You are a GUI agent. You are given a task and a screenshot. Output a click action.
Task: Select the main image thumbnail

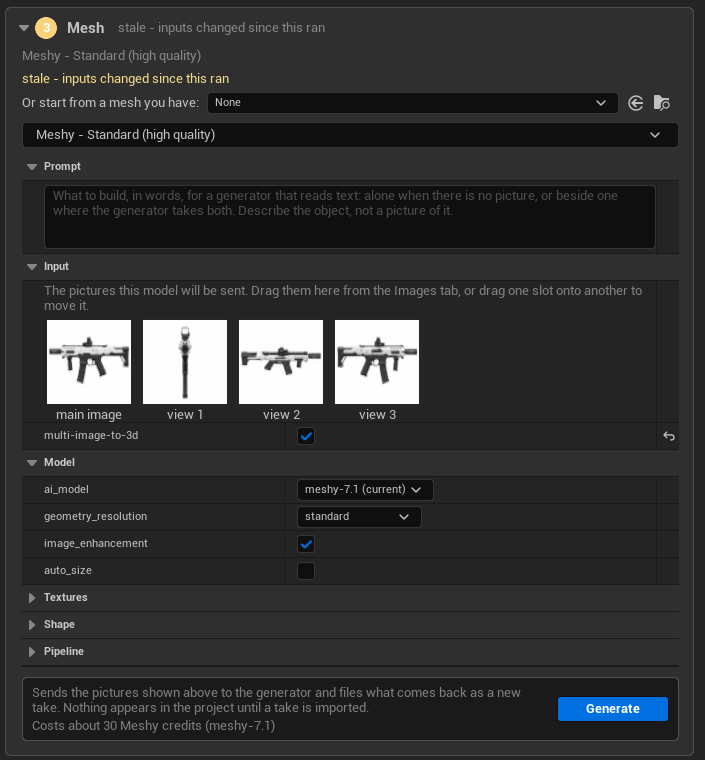point(89,362)
